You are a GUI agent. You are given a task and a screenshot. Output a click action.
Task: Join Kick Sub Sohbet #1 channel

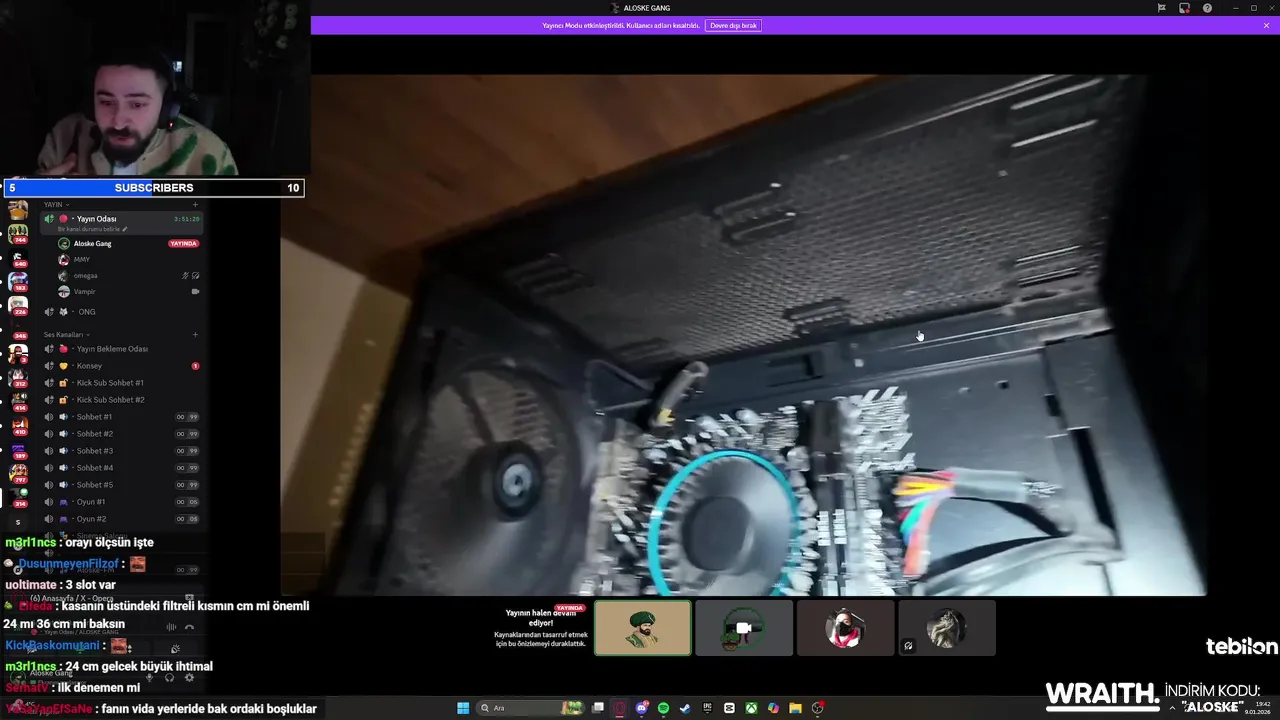pos(121,383)
